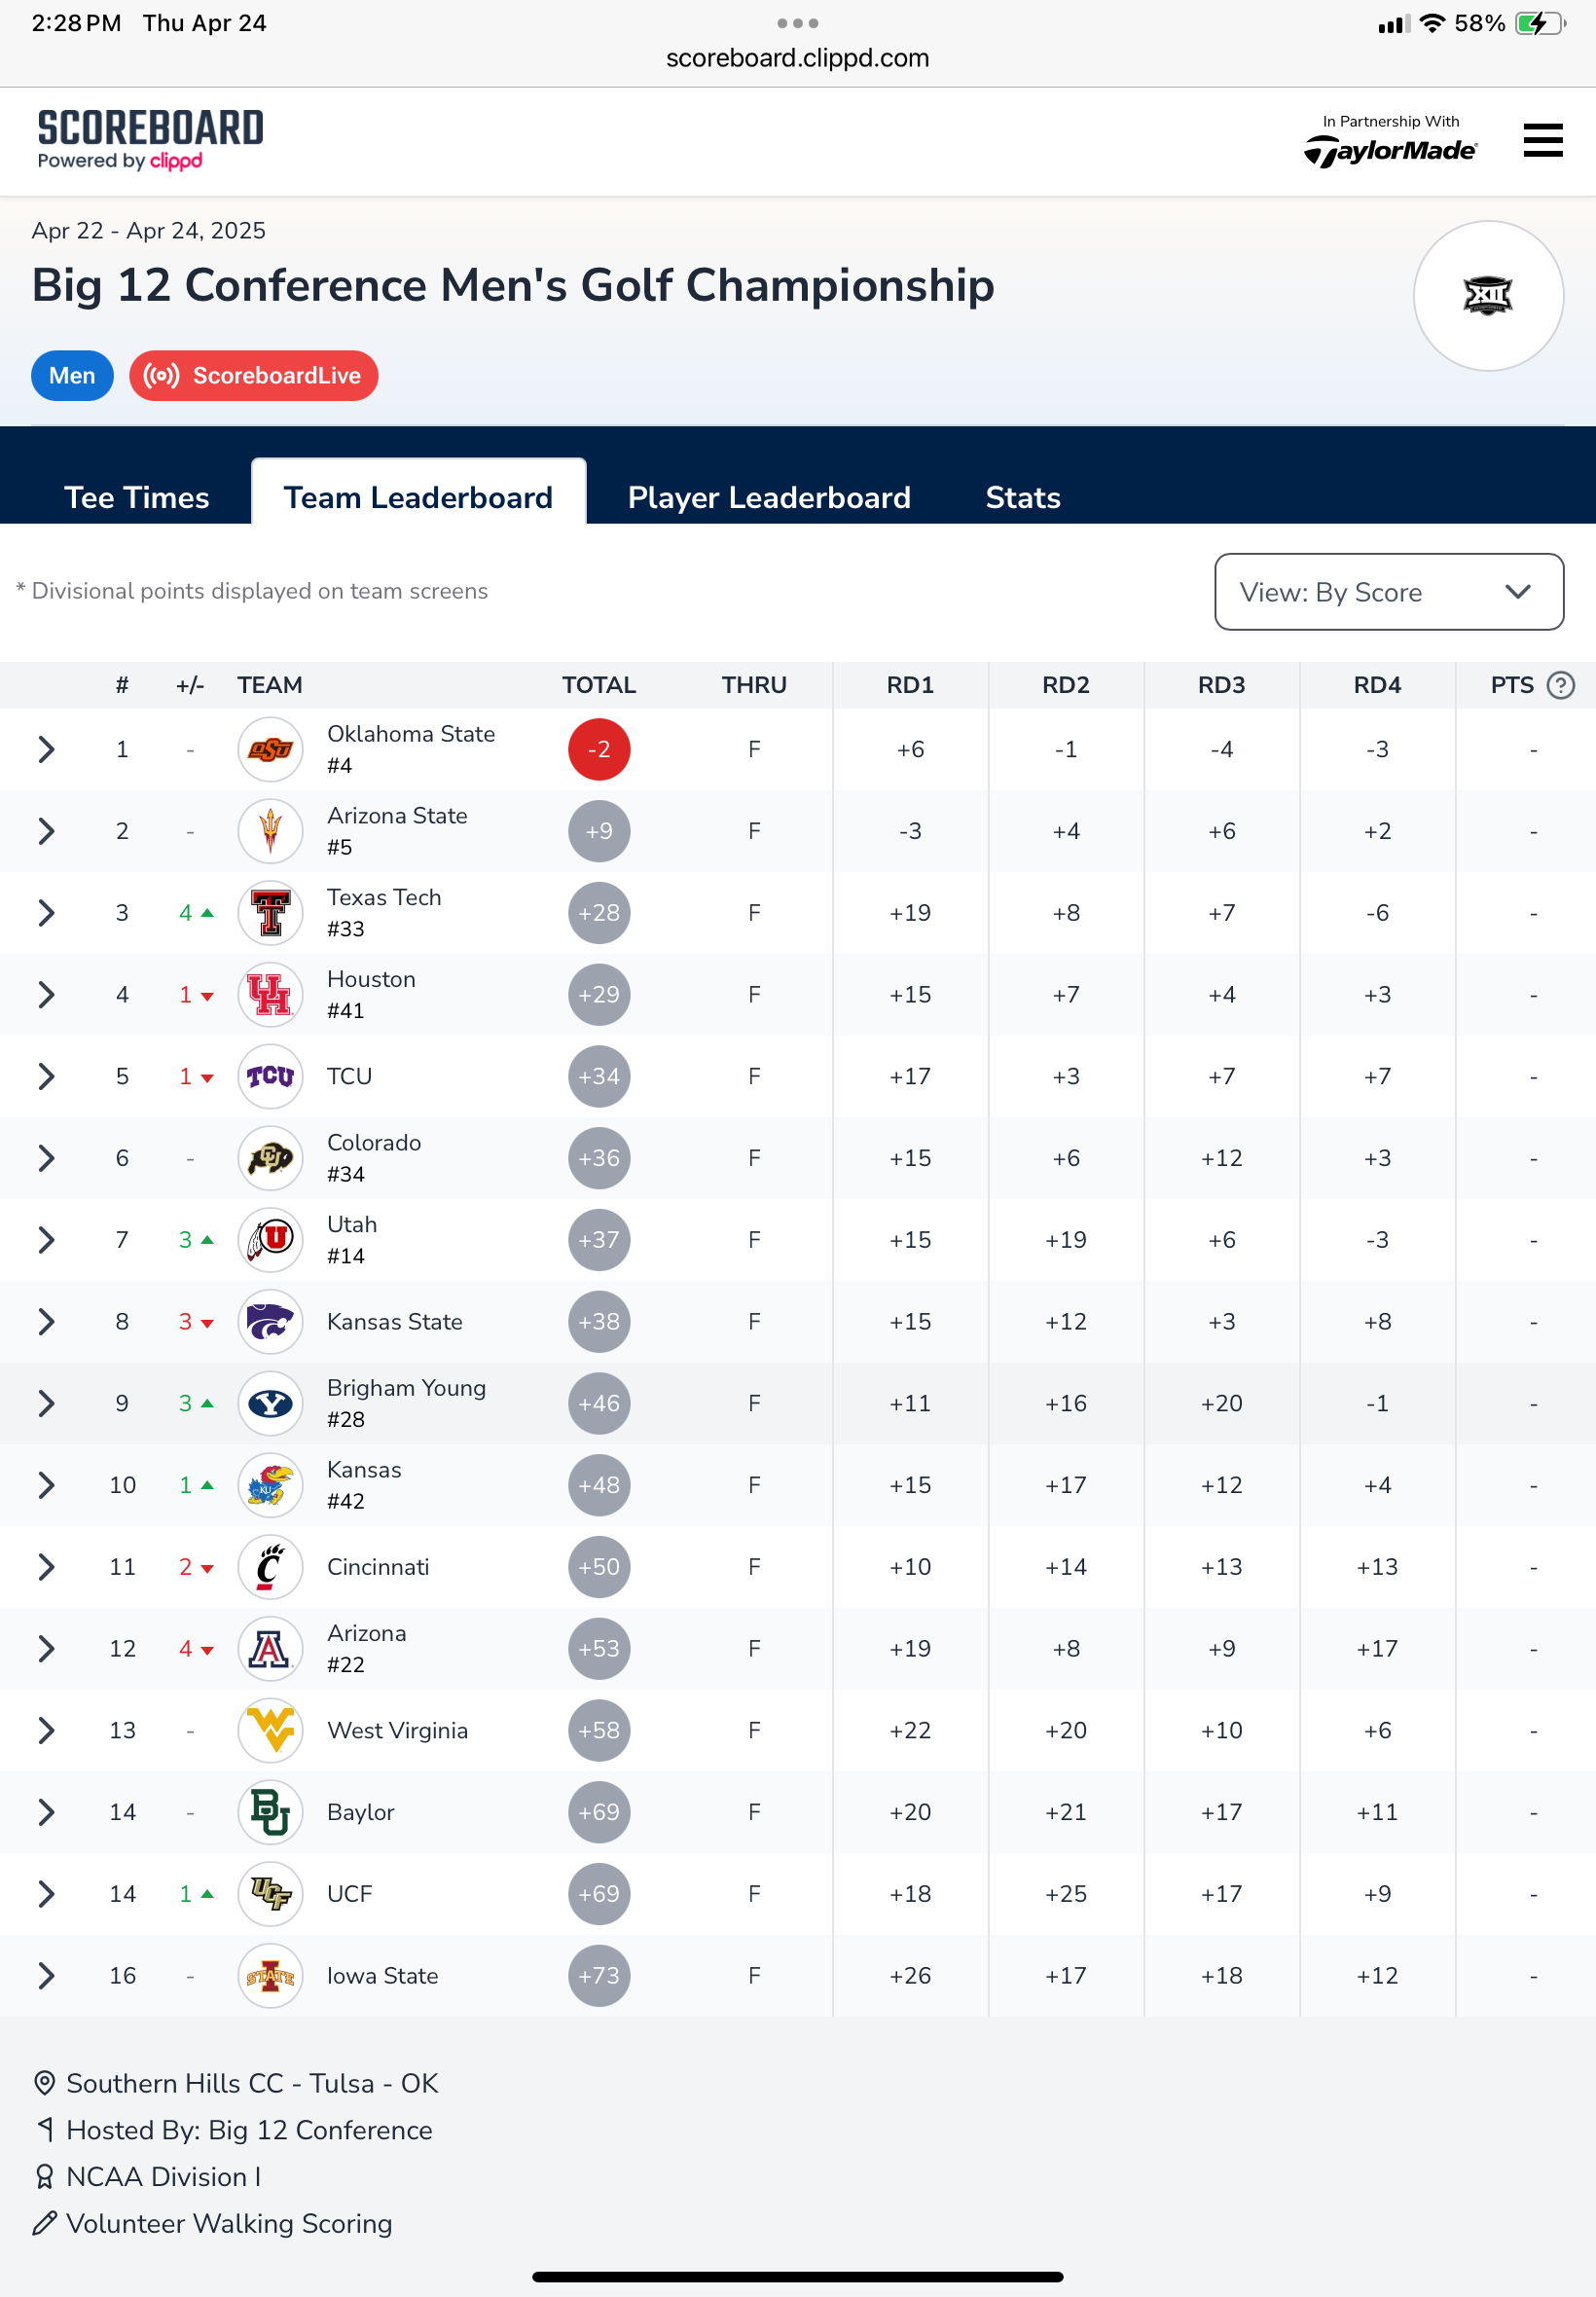This screenshot has height=2297, width=1596.
Task: Click the TCU team logo
Action: click(270, 1076)
